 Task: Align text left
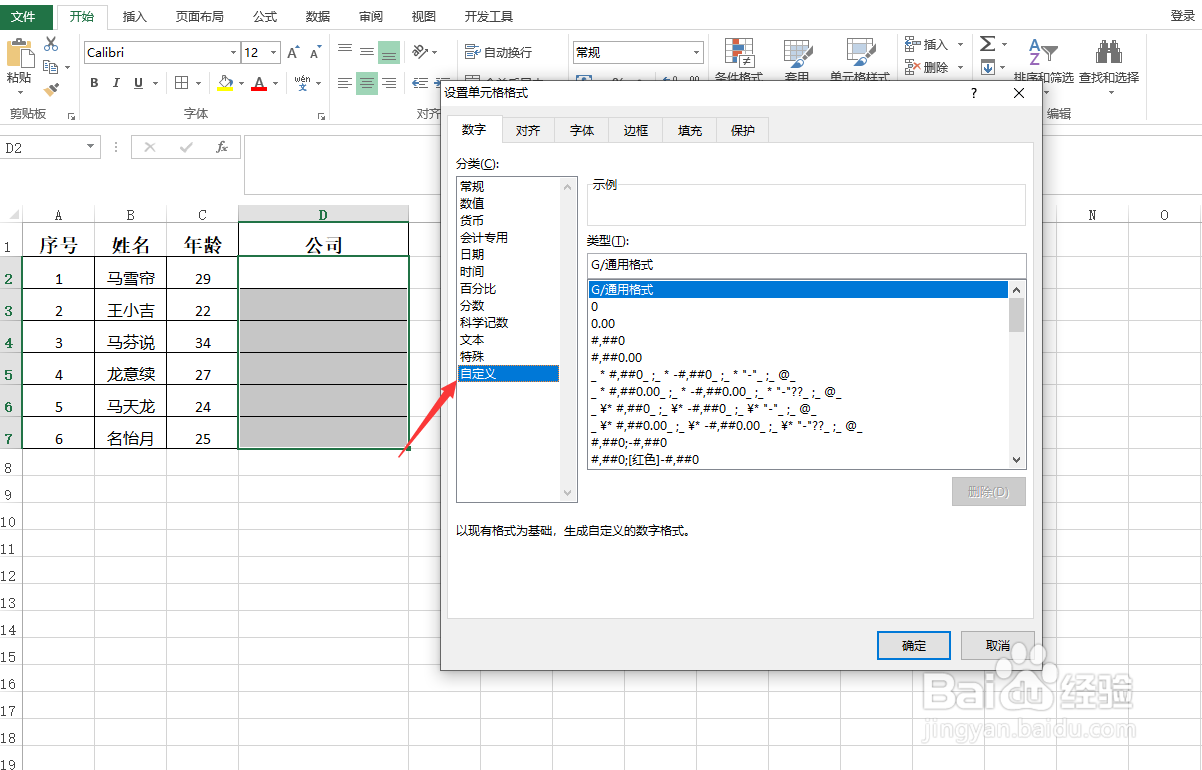pos(345,83)
